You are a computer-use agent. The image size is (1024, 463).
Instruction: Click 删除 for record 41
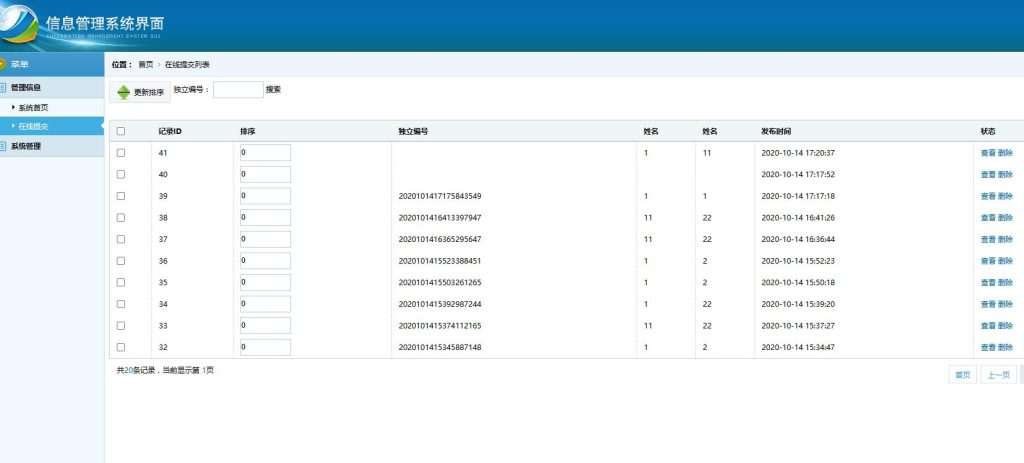1005,153
